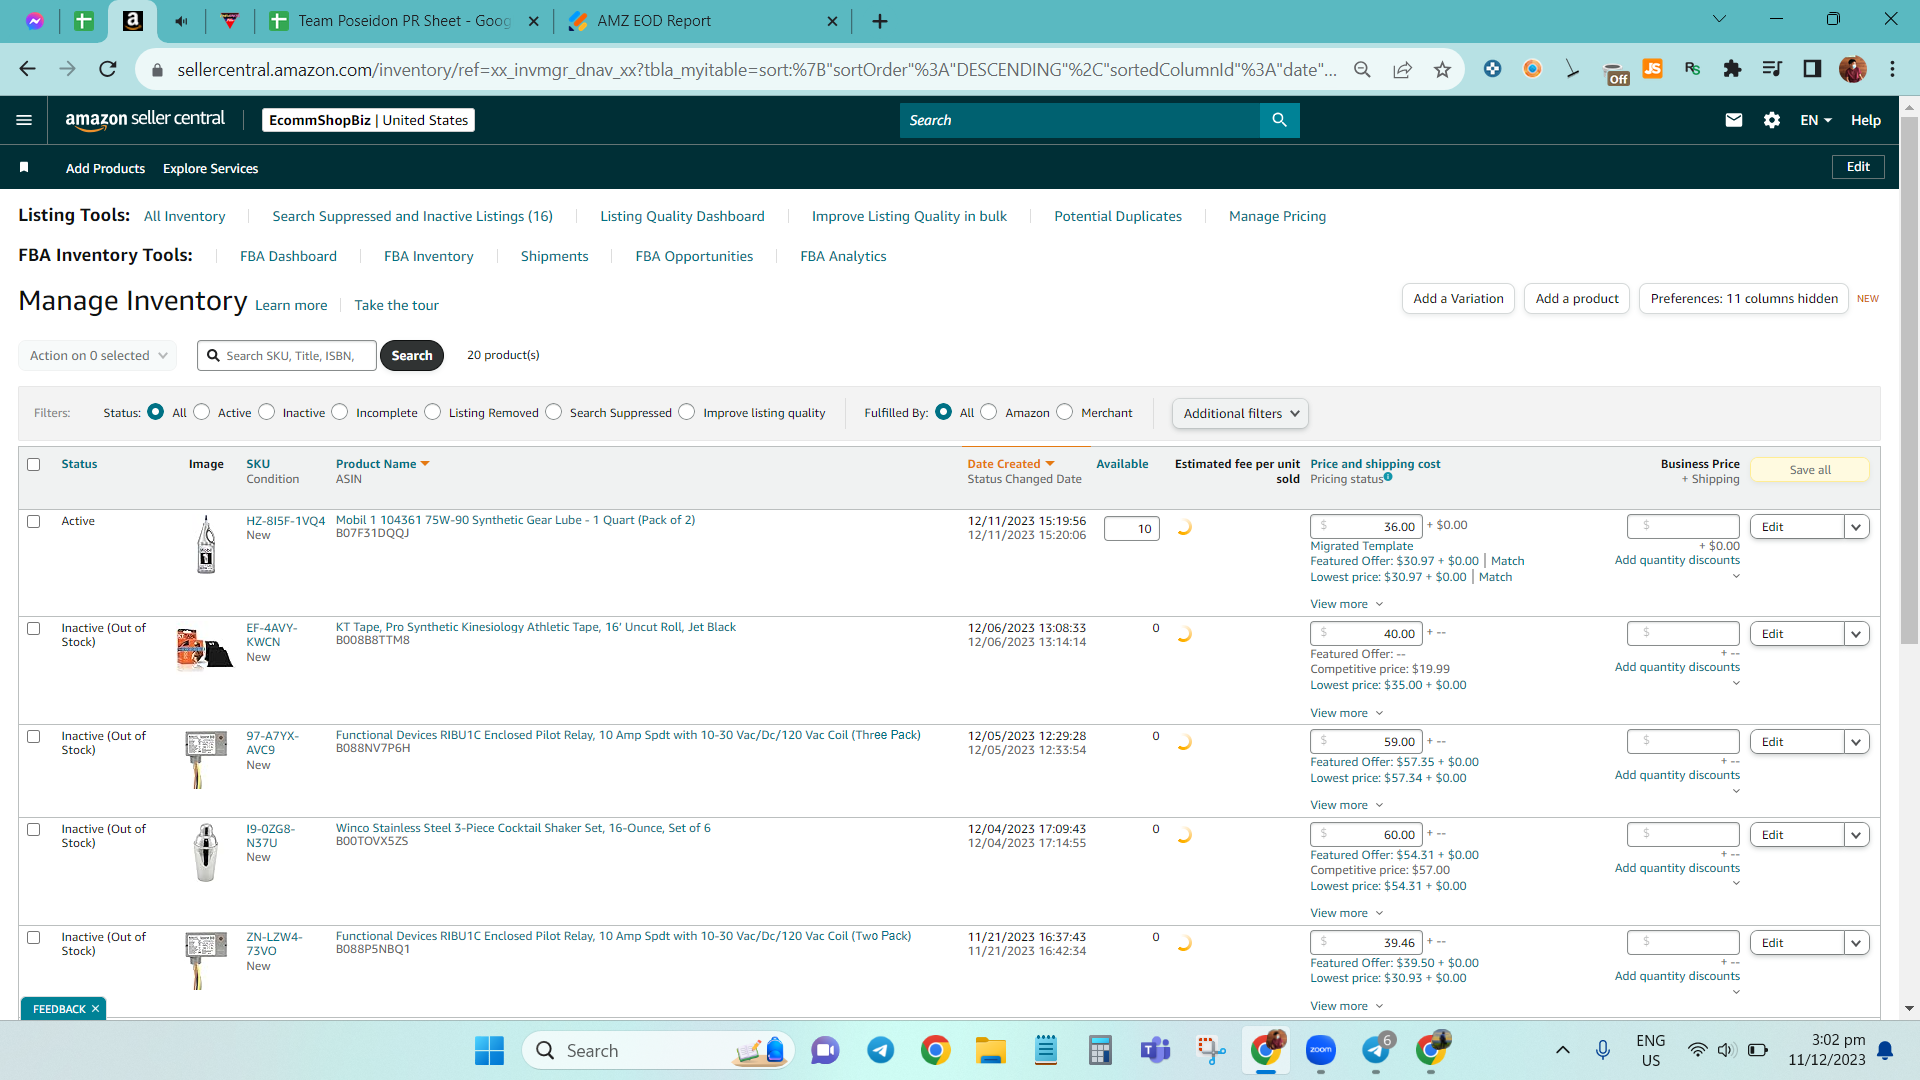Viewport: 1920px width, 1080px height.
Task: Check the KT Tape row checkbox
Action: click(34, 628)
